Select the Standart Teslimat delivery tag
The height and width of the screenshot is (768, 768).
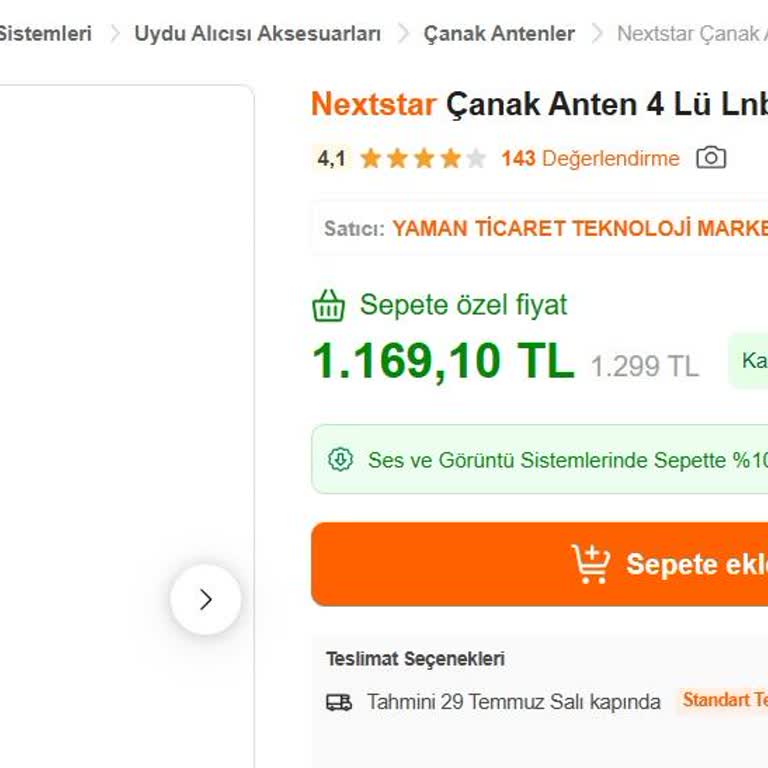(724, 700)
